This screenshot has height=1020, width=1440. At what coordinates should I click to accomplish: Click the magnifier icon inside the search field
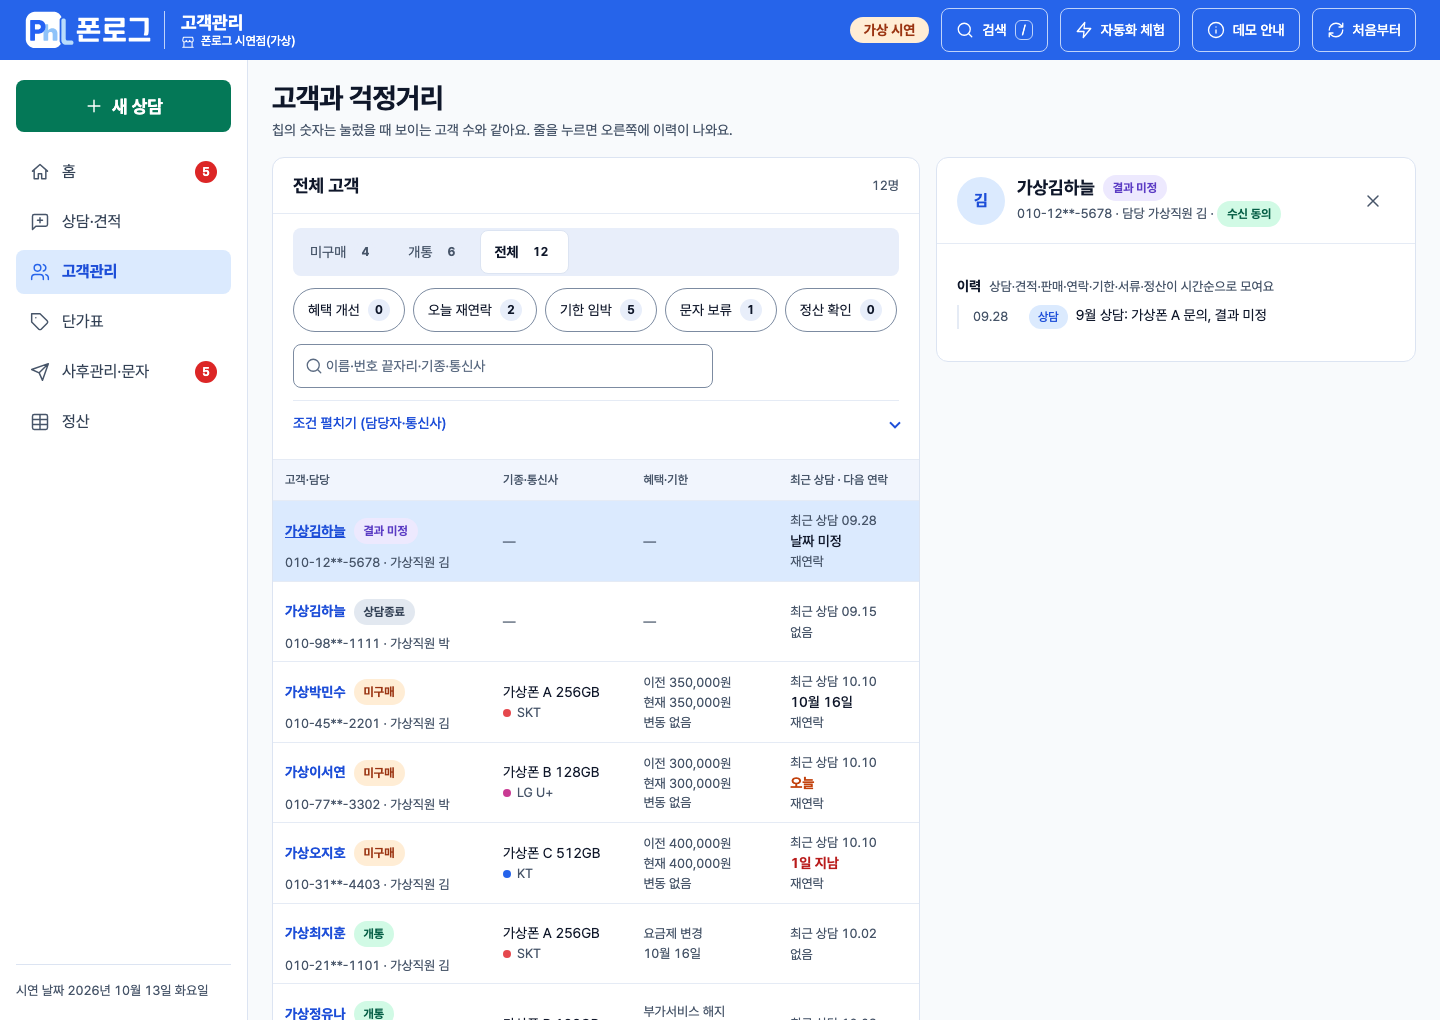click(x=314, y=366)
